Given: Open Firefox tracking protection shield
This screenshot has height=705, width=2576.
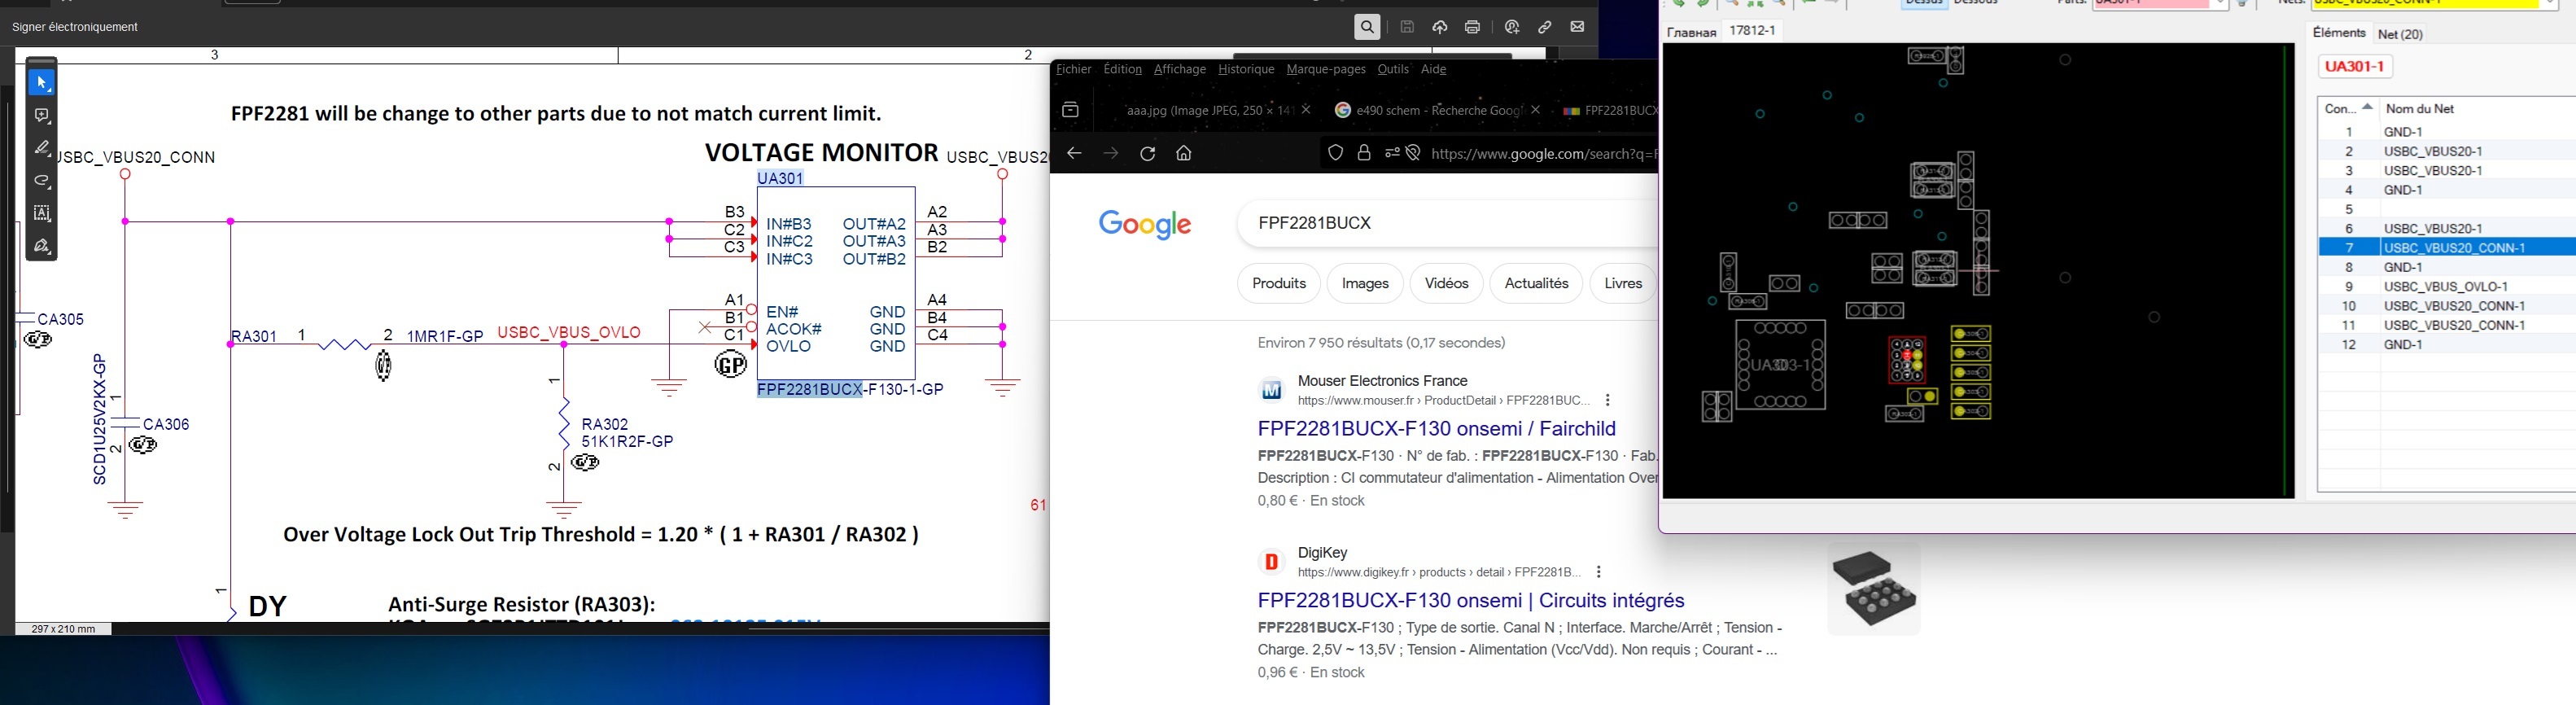Looking at the screenshot, I should tap(1336, 153).
